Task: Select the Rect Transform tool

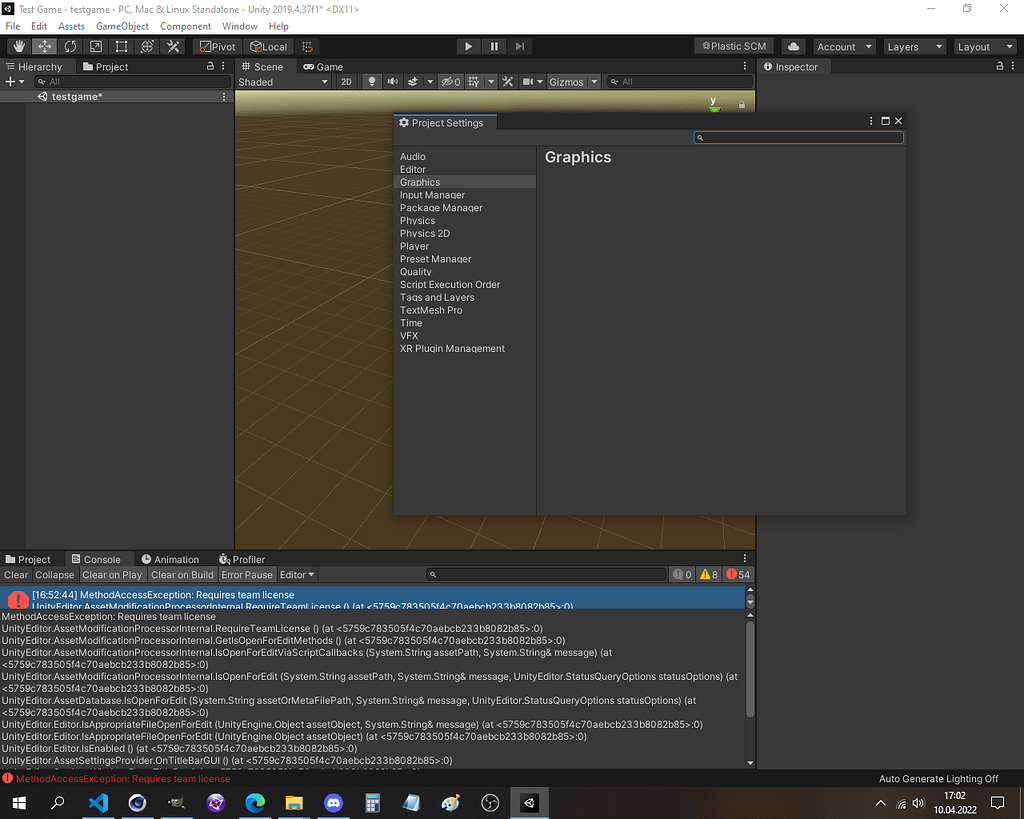Action: [121, 46]
